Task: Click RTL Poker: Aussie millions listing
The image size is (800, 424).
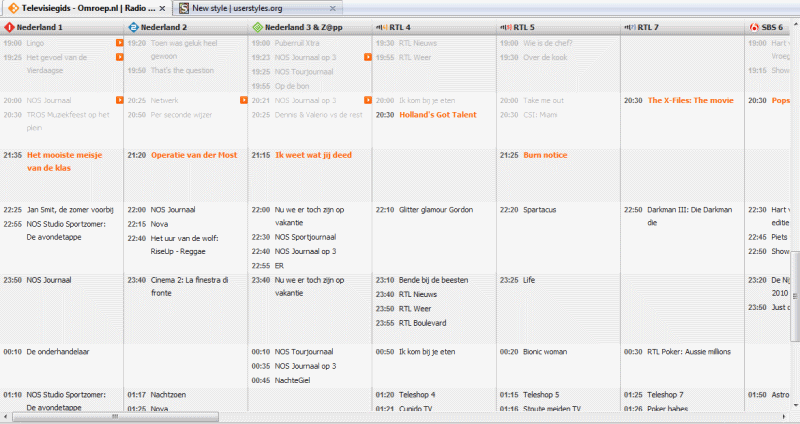Action: (689, 352)
